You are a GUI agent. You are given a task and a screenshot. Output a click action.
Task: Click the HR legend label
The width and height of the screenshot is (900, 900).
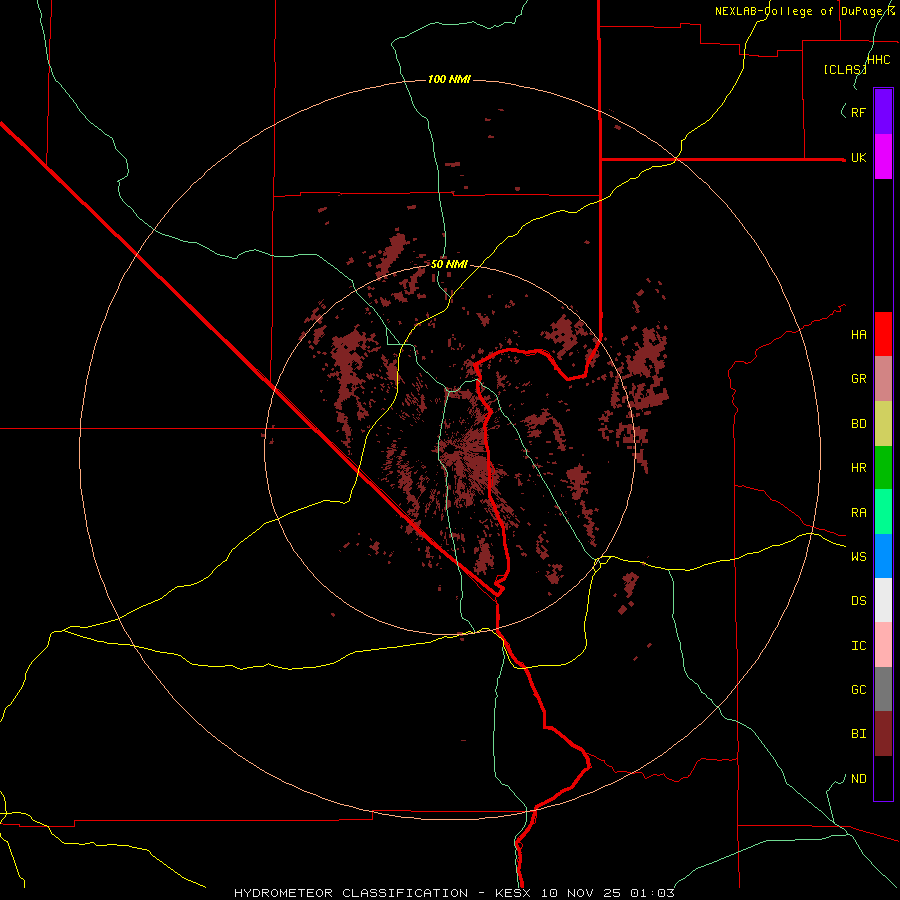tap(859, 468)
